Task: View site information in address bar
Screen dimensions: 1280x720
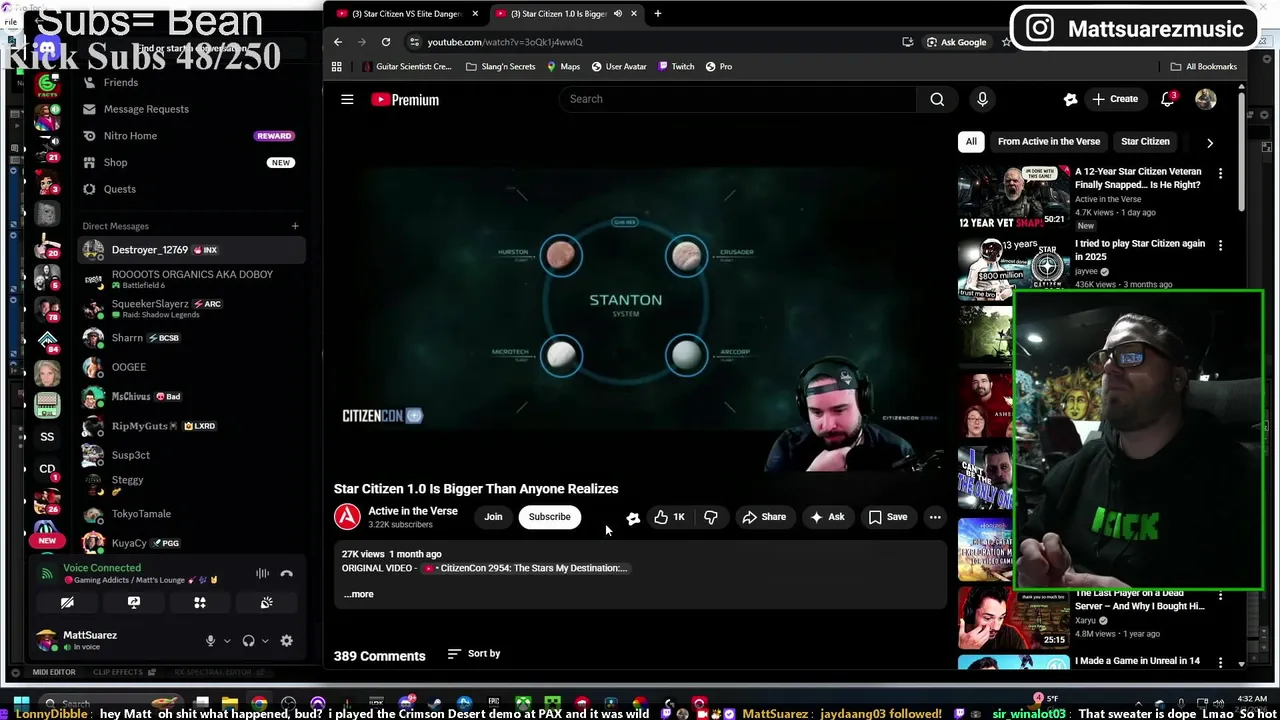Action: click(414, 42)
